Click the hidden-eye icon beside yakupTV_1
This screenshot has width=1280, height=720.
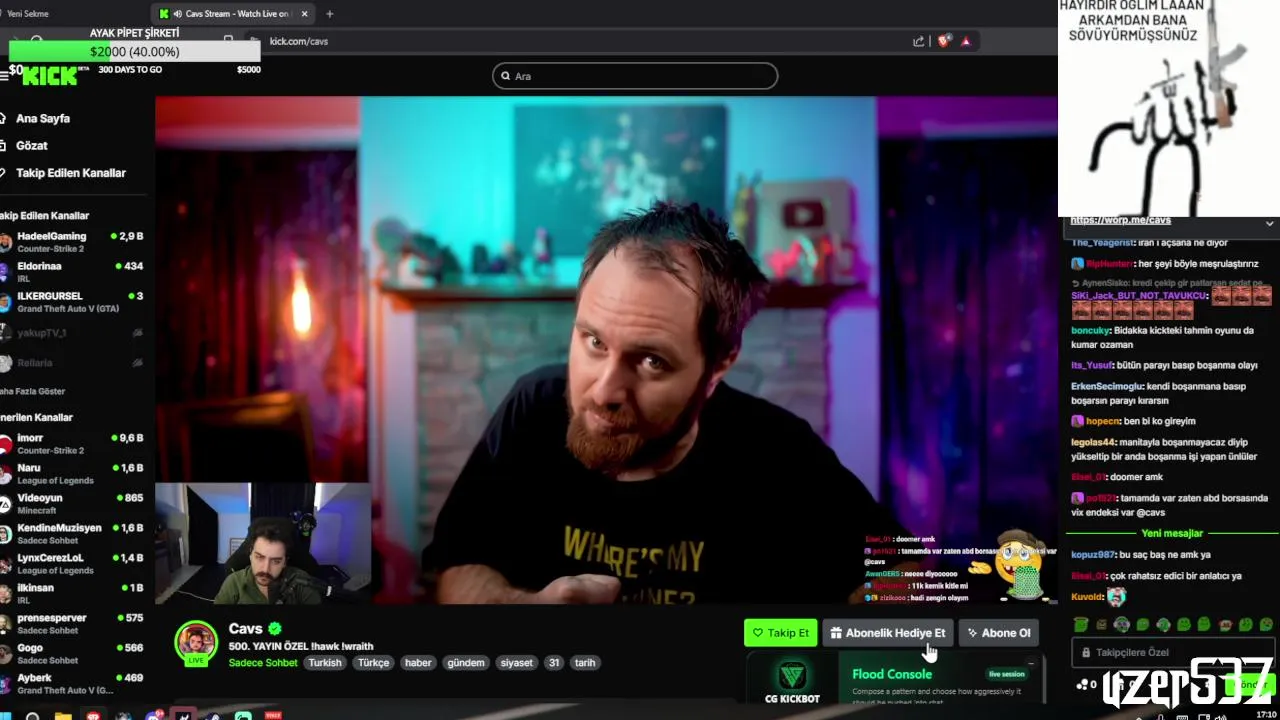point(138,333)
